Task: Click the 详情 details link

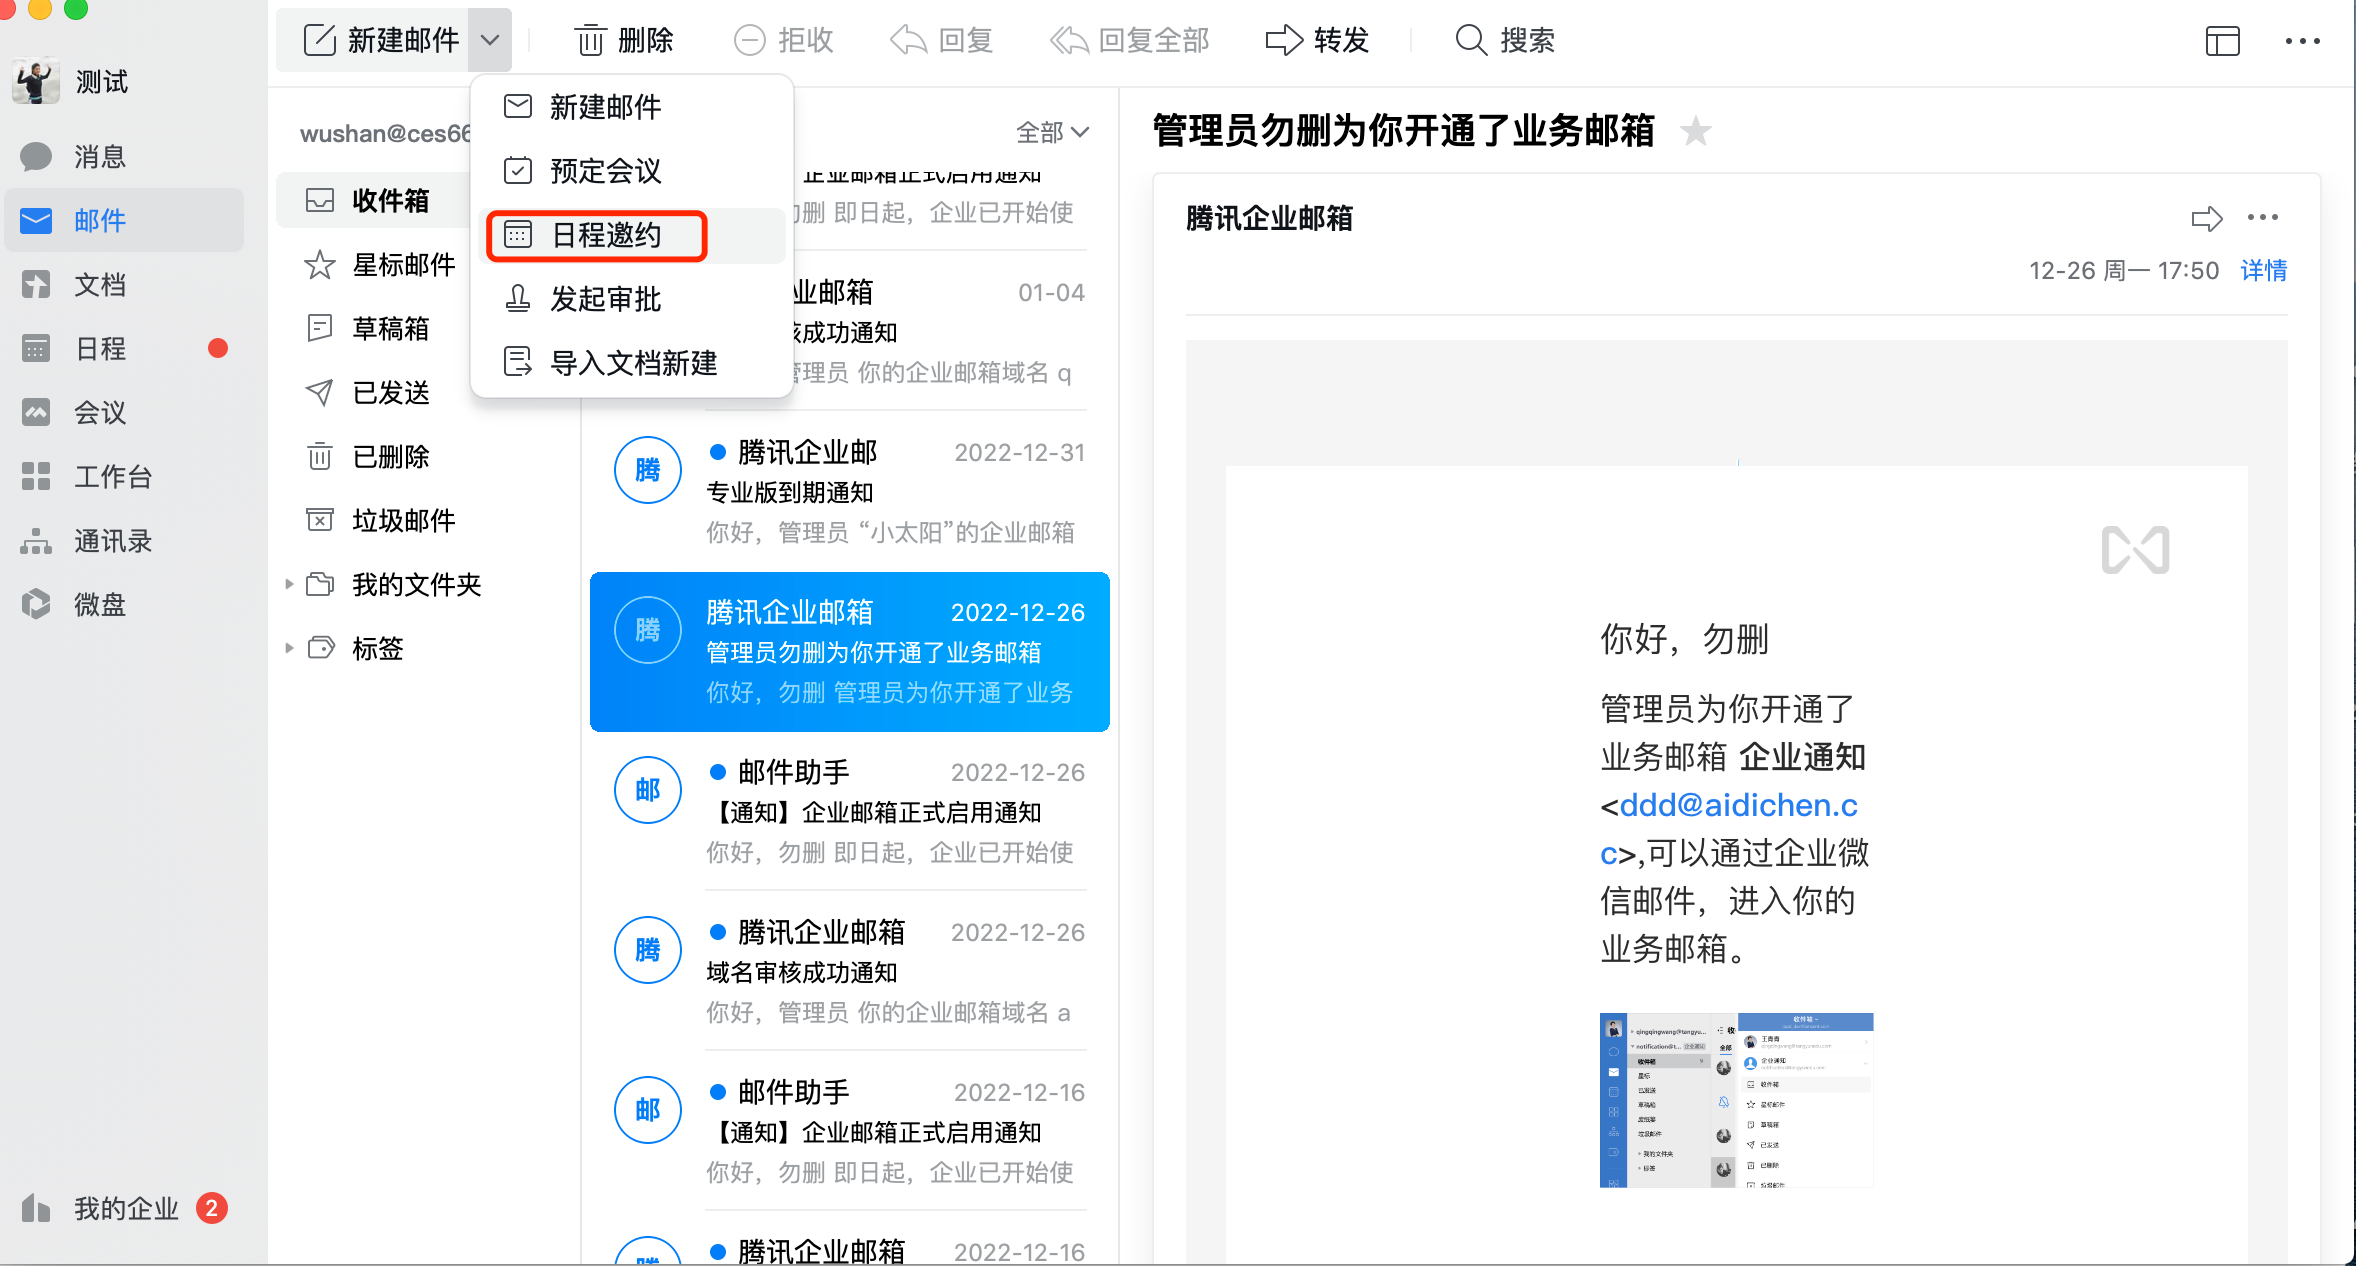Action: point(2263,270)
